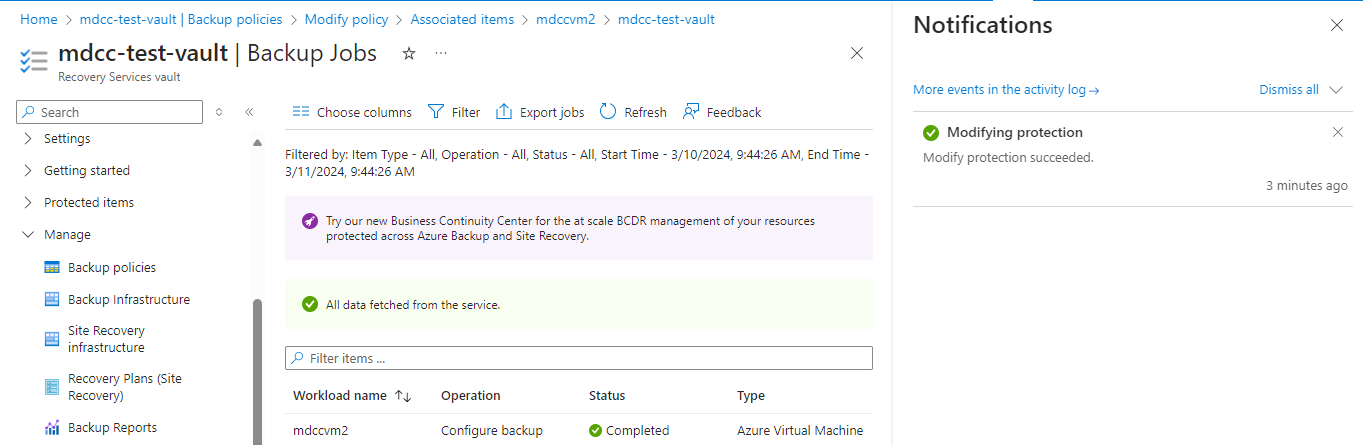The width and height of the screenshot is (1363, 445).
Task: Open Backup Infrastructure menu item
Action: pos(128,299)
